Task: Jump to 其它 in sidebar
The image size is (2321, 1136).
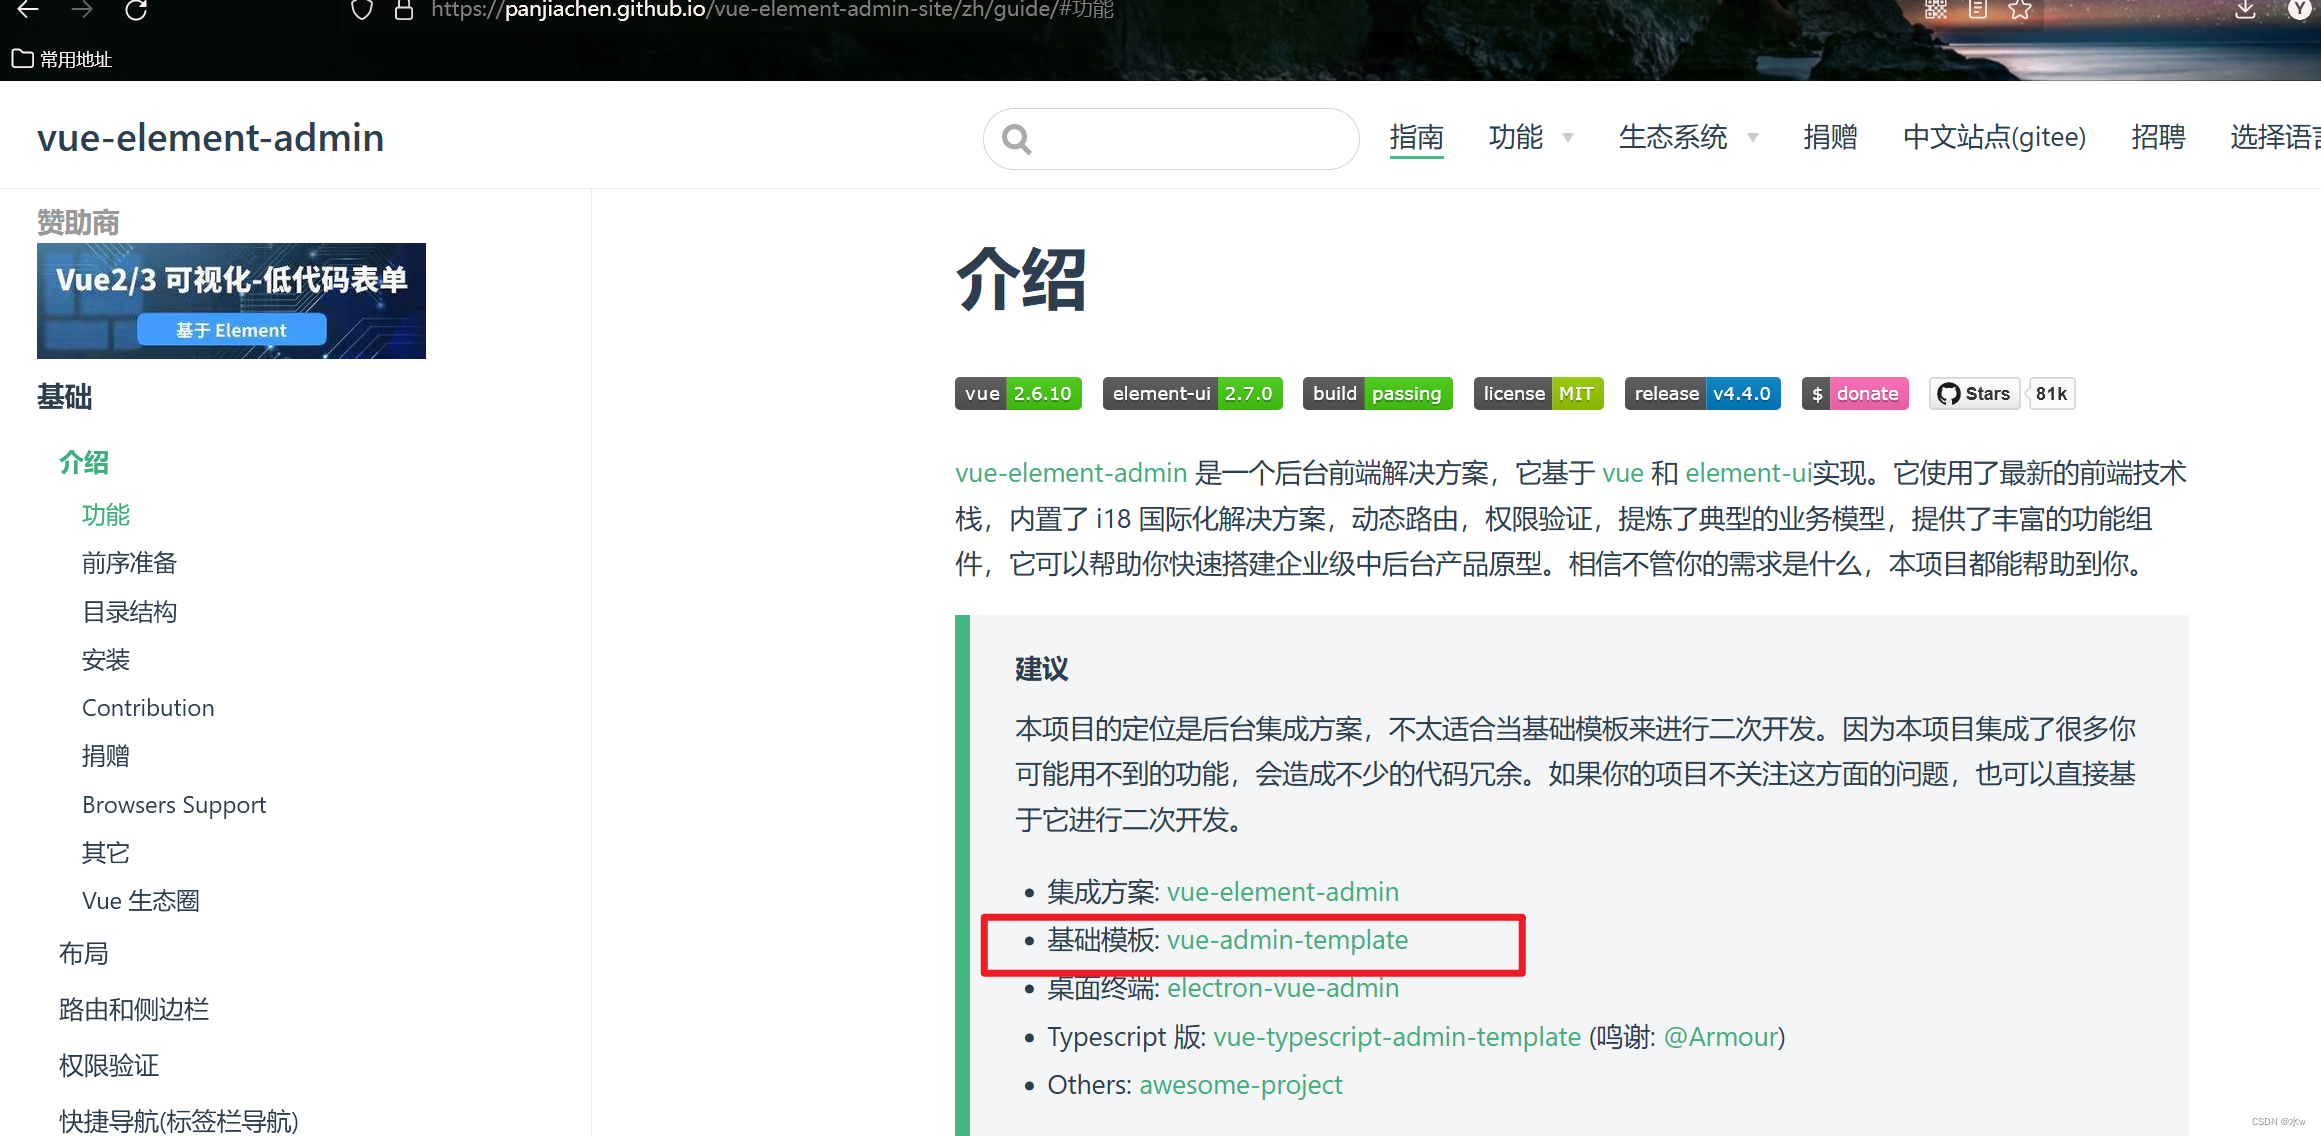Action: (106, 853)
